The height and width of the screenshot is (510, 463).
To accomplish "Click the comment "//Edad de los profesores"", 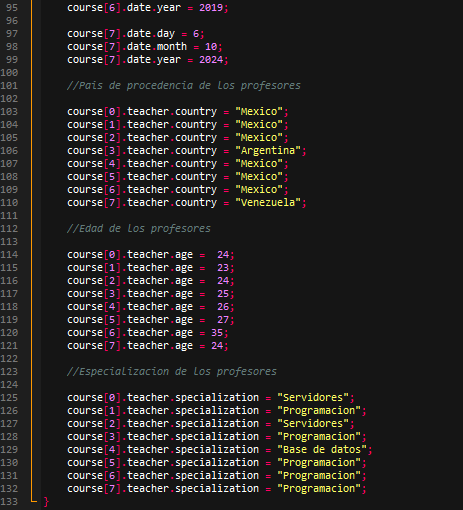I will [139, 229].
